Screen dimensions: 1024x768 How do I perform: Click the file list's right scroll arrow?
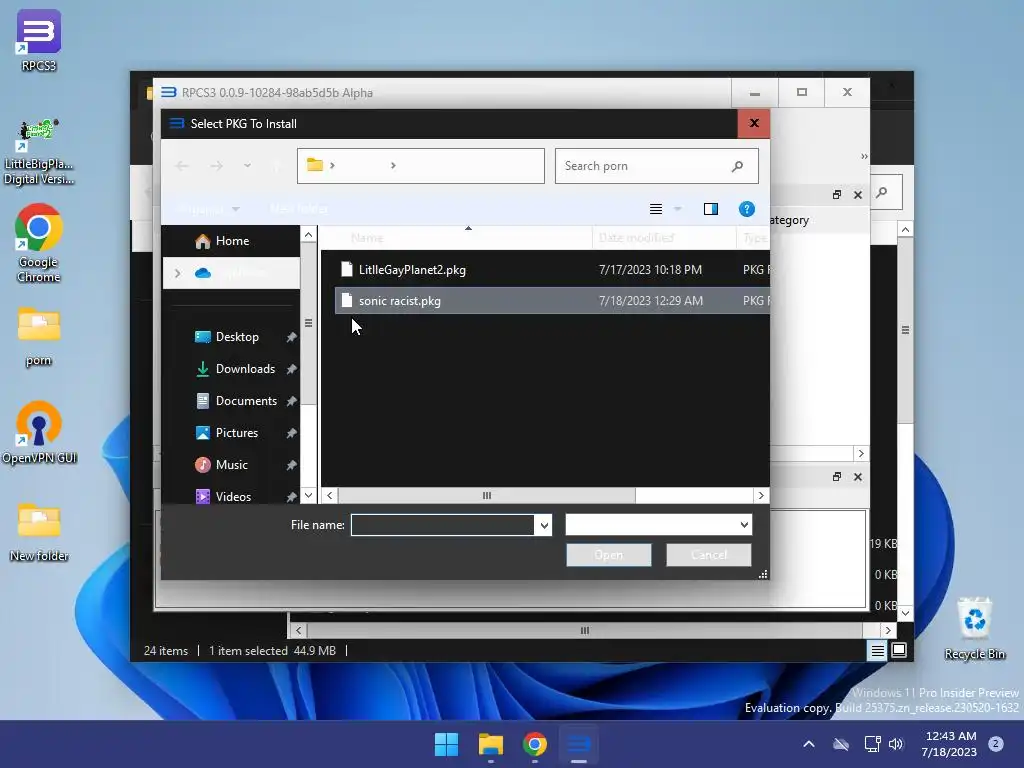pos(761,496)
